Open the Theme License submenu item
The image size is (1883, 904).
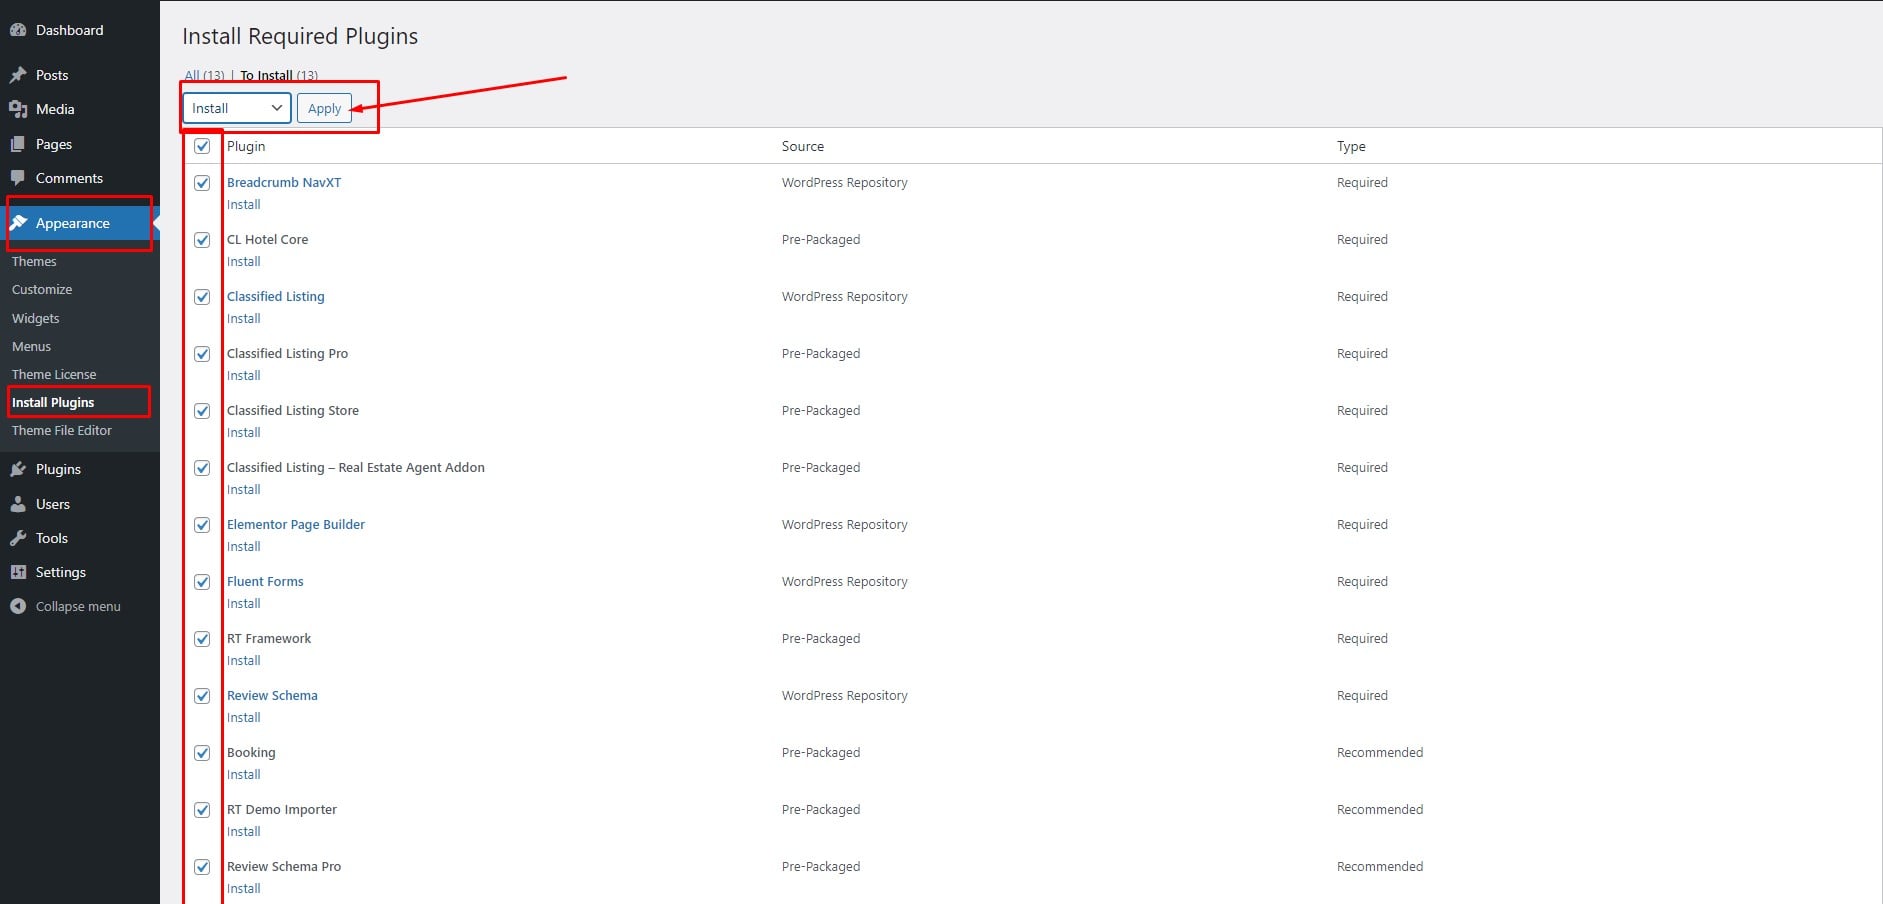54,374
